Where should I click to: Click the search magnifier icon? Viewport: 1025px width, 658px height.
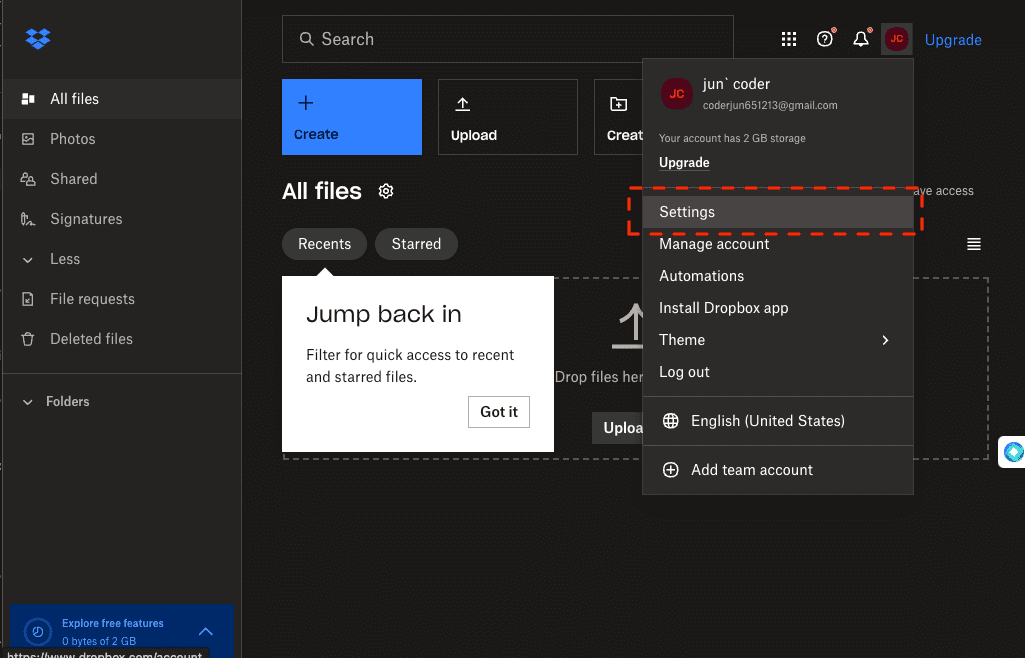click(x=306, y=39)
